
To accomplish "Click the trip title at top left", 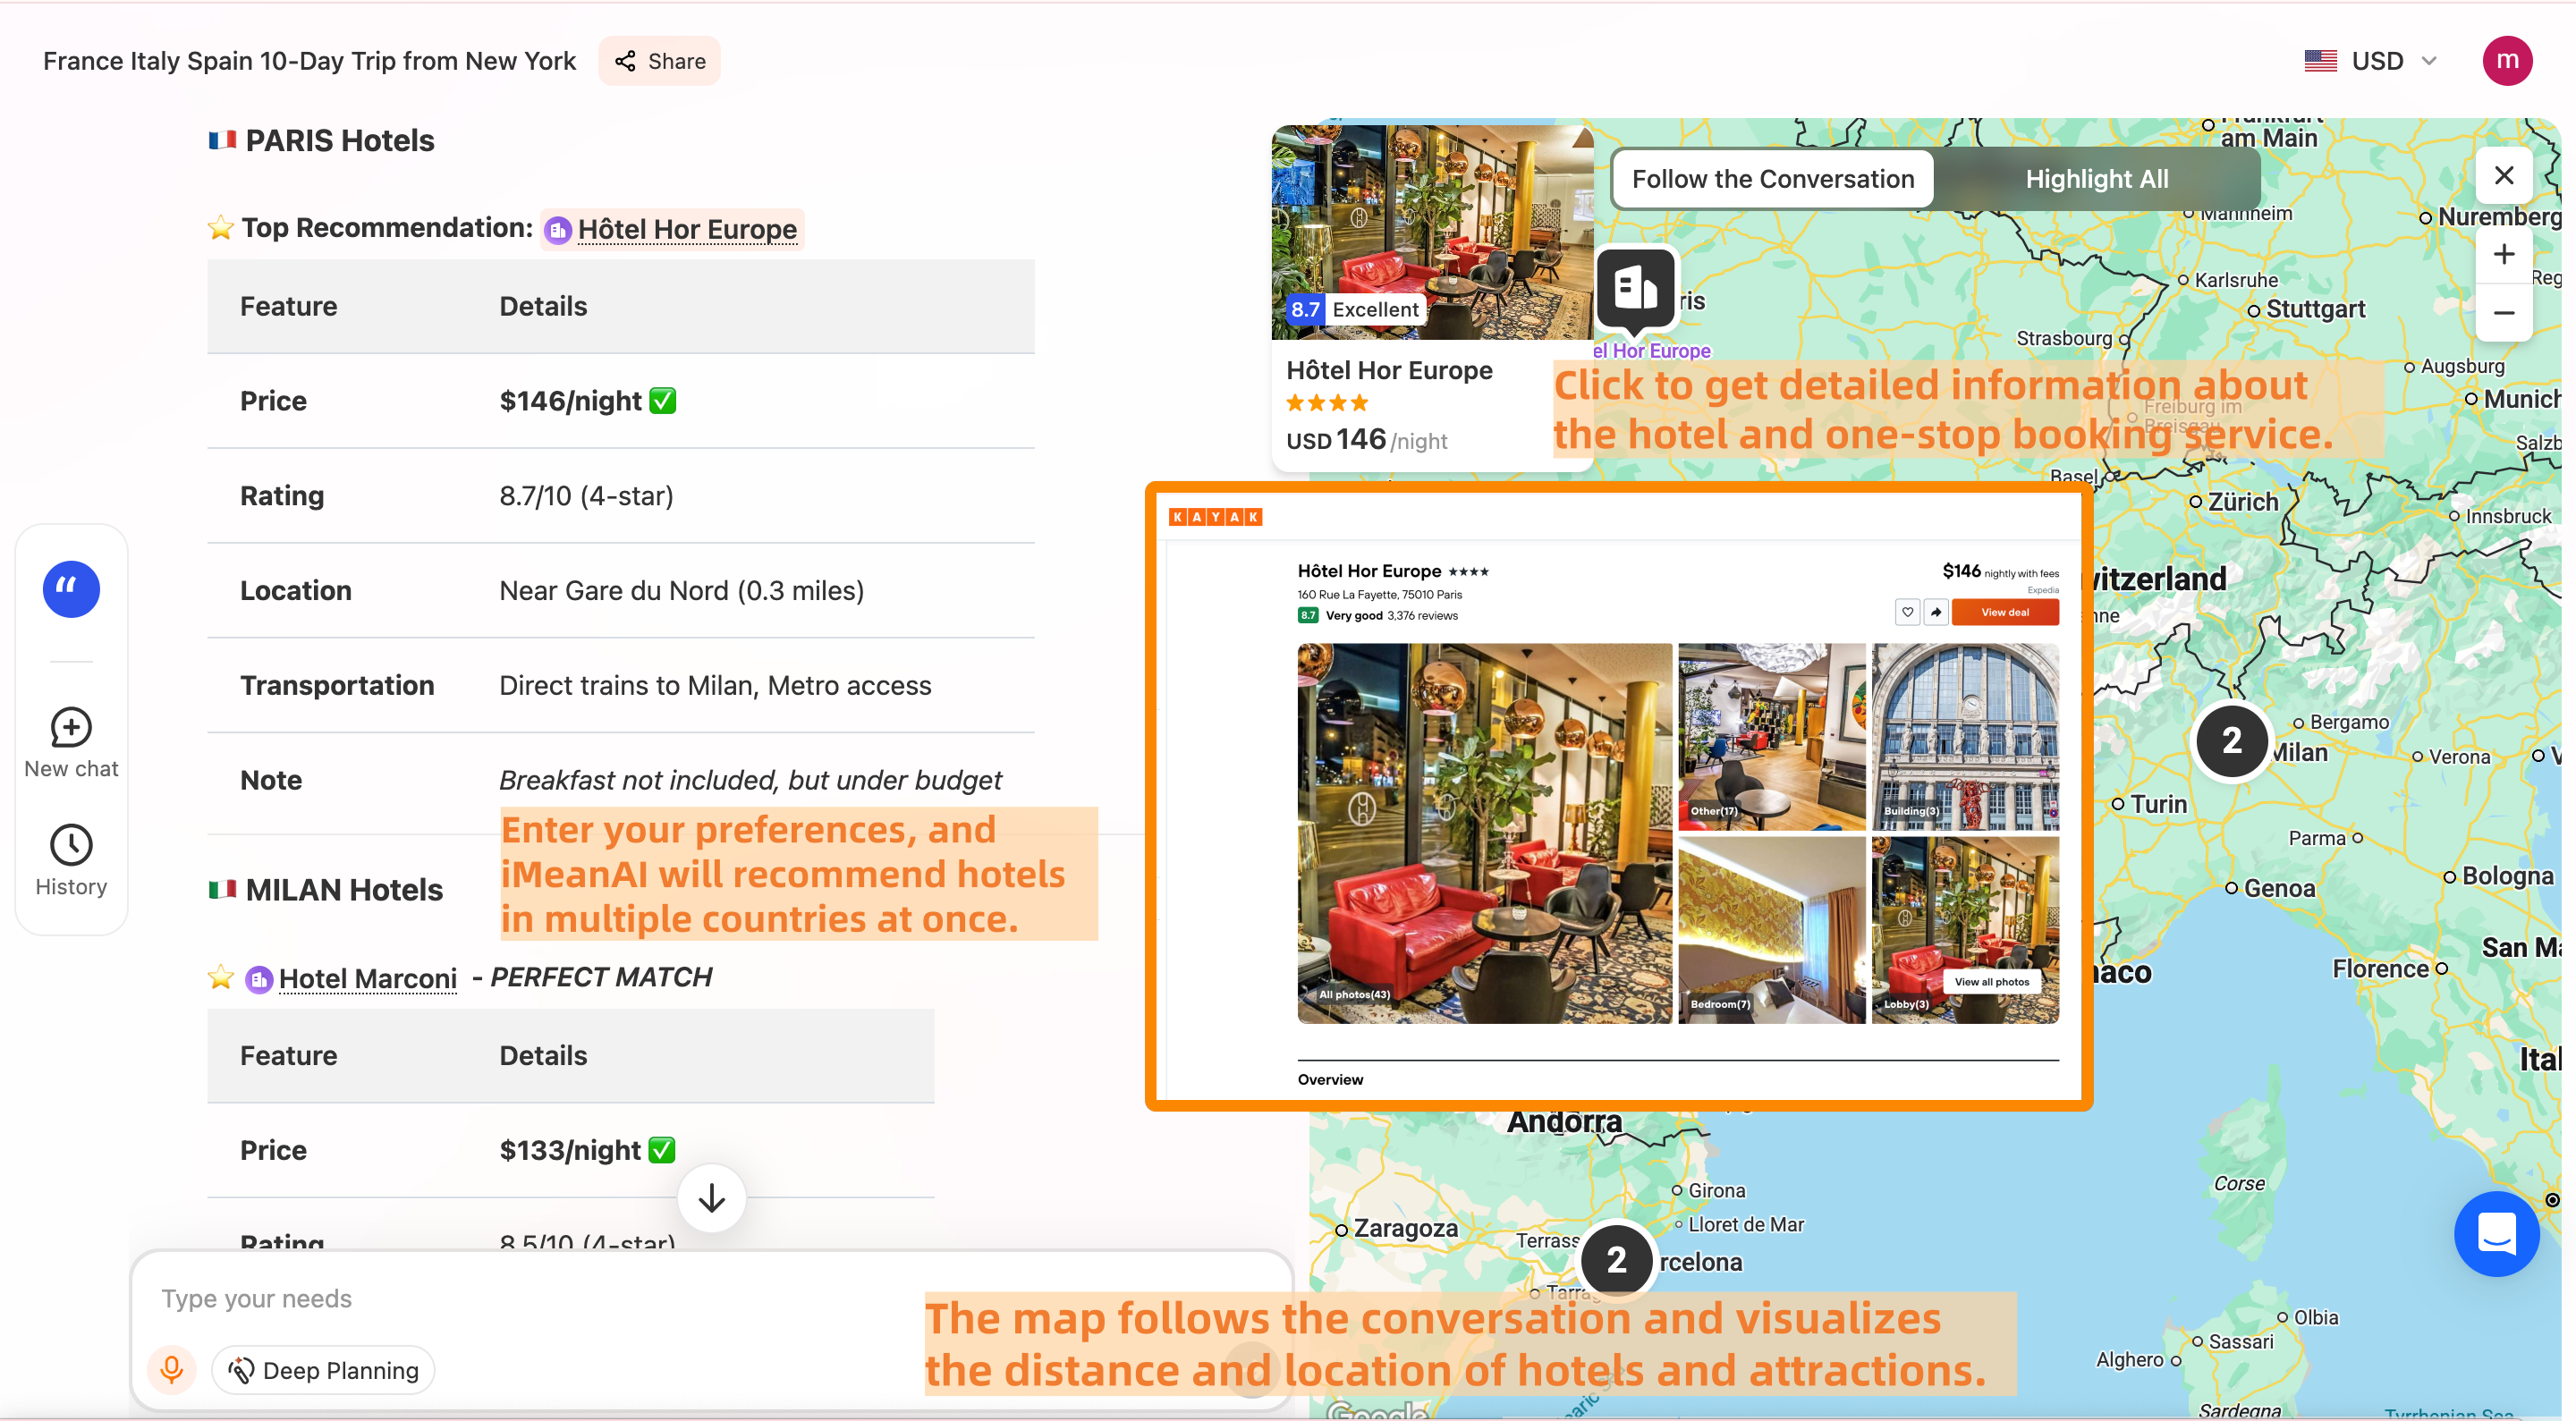I will pos(309,61).
